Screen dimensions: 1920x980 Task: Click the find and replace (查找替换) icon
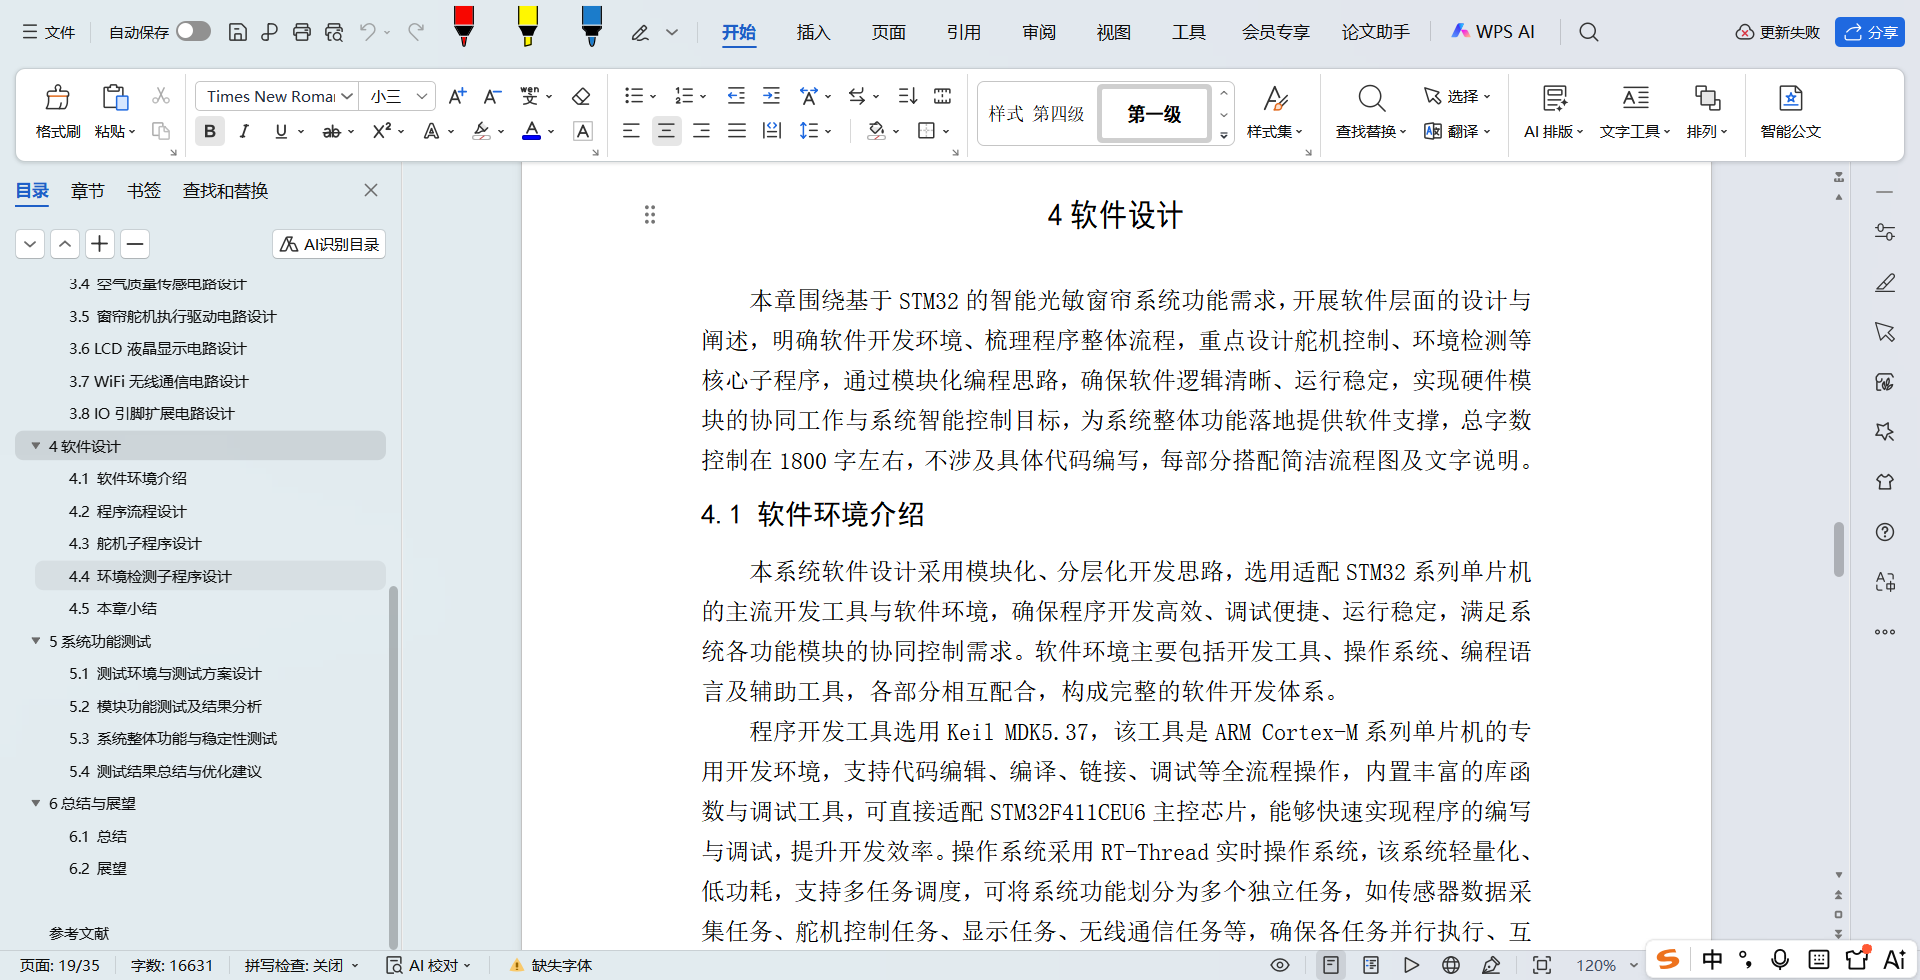tap(1371, 98)
